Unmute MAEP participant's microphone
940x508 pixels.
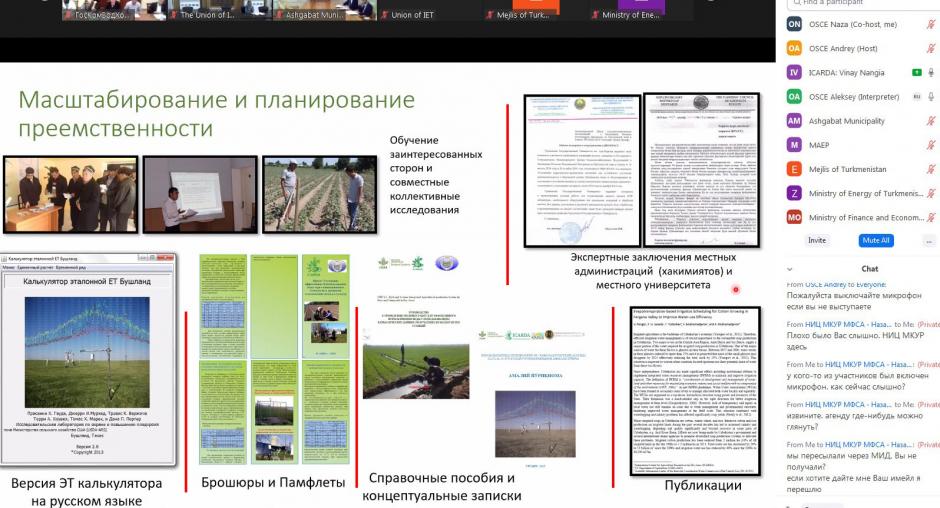[930, 145]
